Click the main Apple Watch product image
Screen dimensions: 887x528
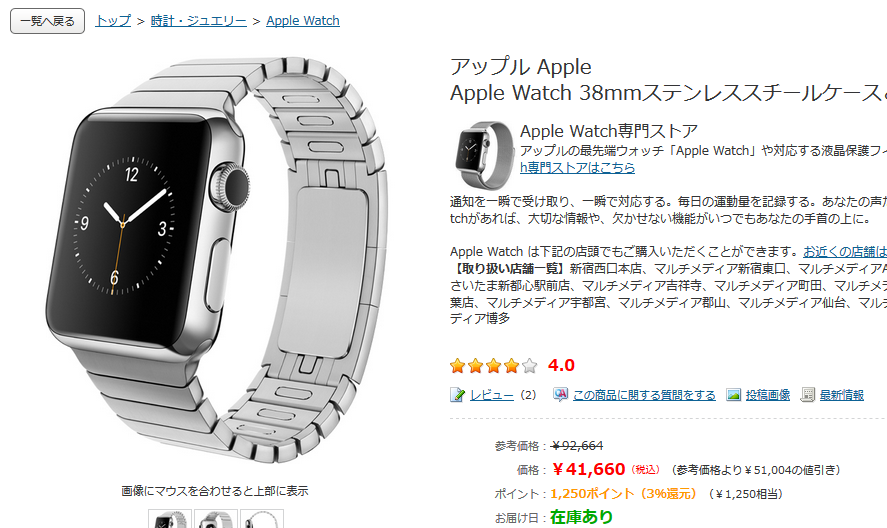[216, 261]
